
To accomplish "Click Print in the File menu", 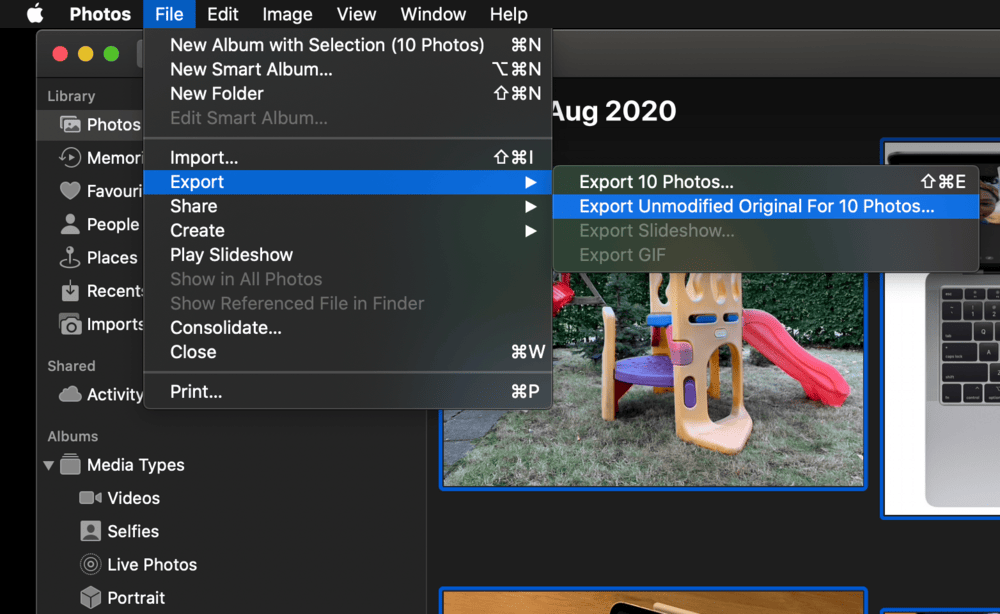I will coord(197,391).
